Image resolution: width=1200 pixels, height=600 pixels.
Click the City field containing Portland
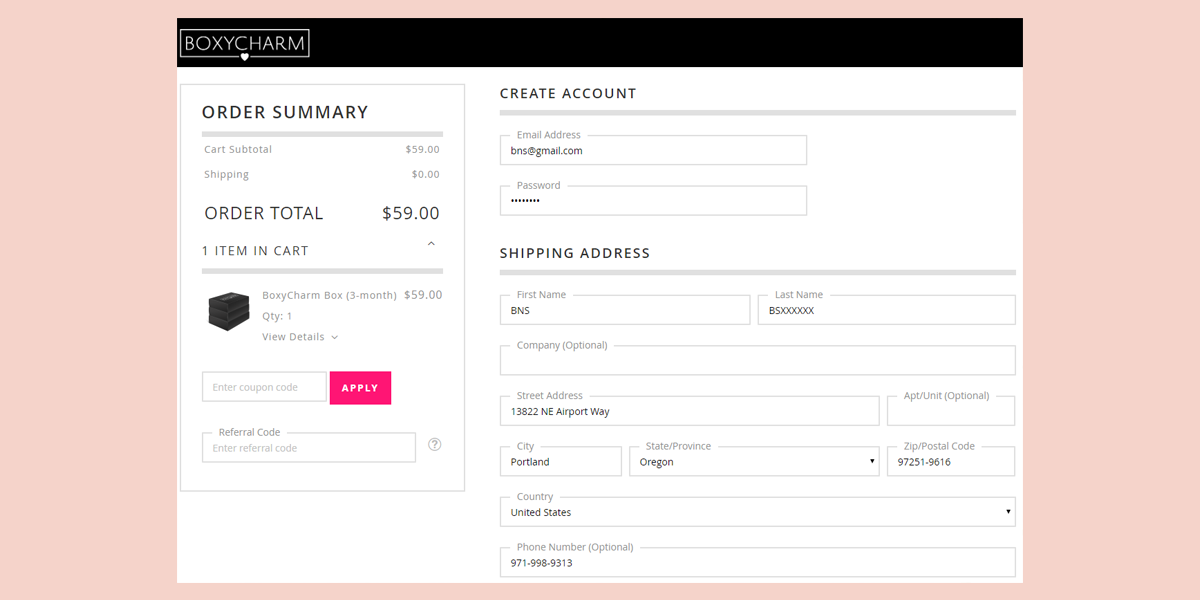[x=560, y=462]
